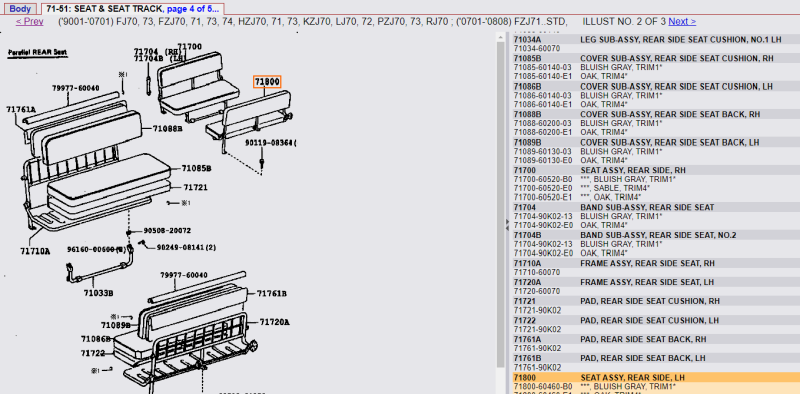Image resolution: width=800 pixels, height=394 pixels.
Task: Click the 71085B diagram callout
Action: [x=196, y=168]
